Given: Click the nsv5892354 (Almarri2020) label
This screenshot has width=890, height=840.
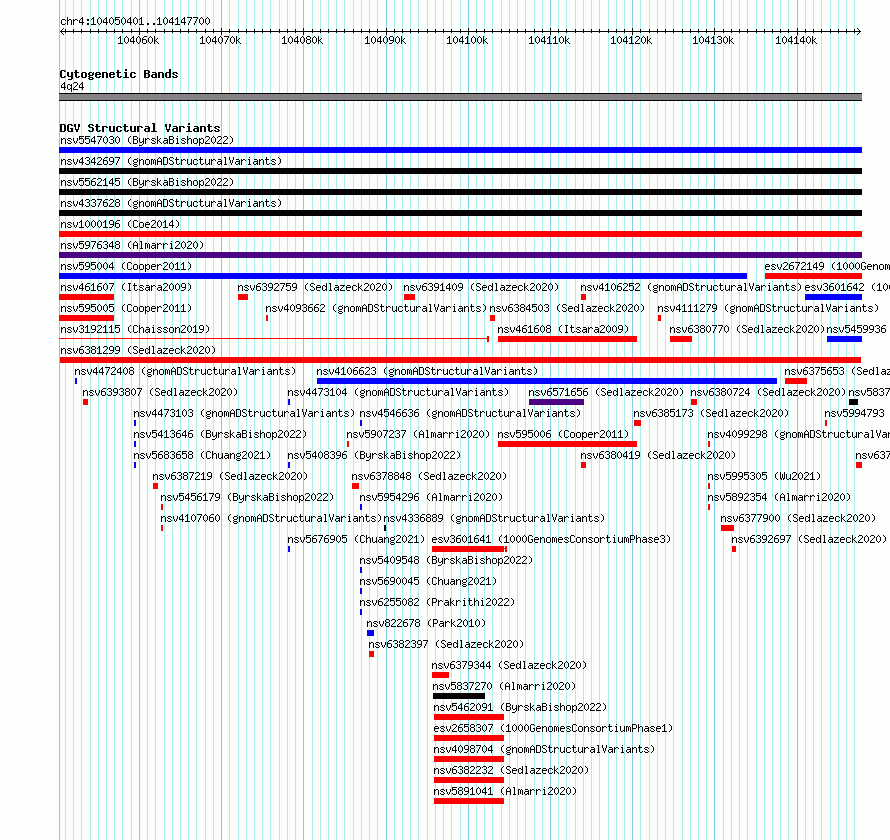Looking at the screenshot, I should click(x=779, y=497).
